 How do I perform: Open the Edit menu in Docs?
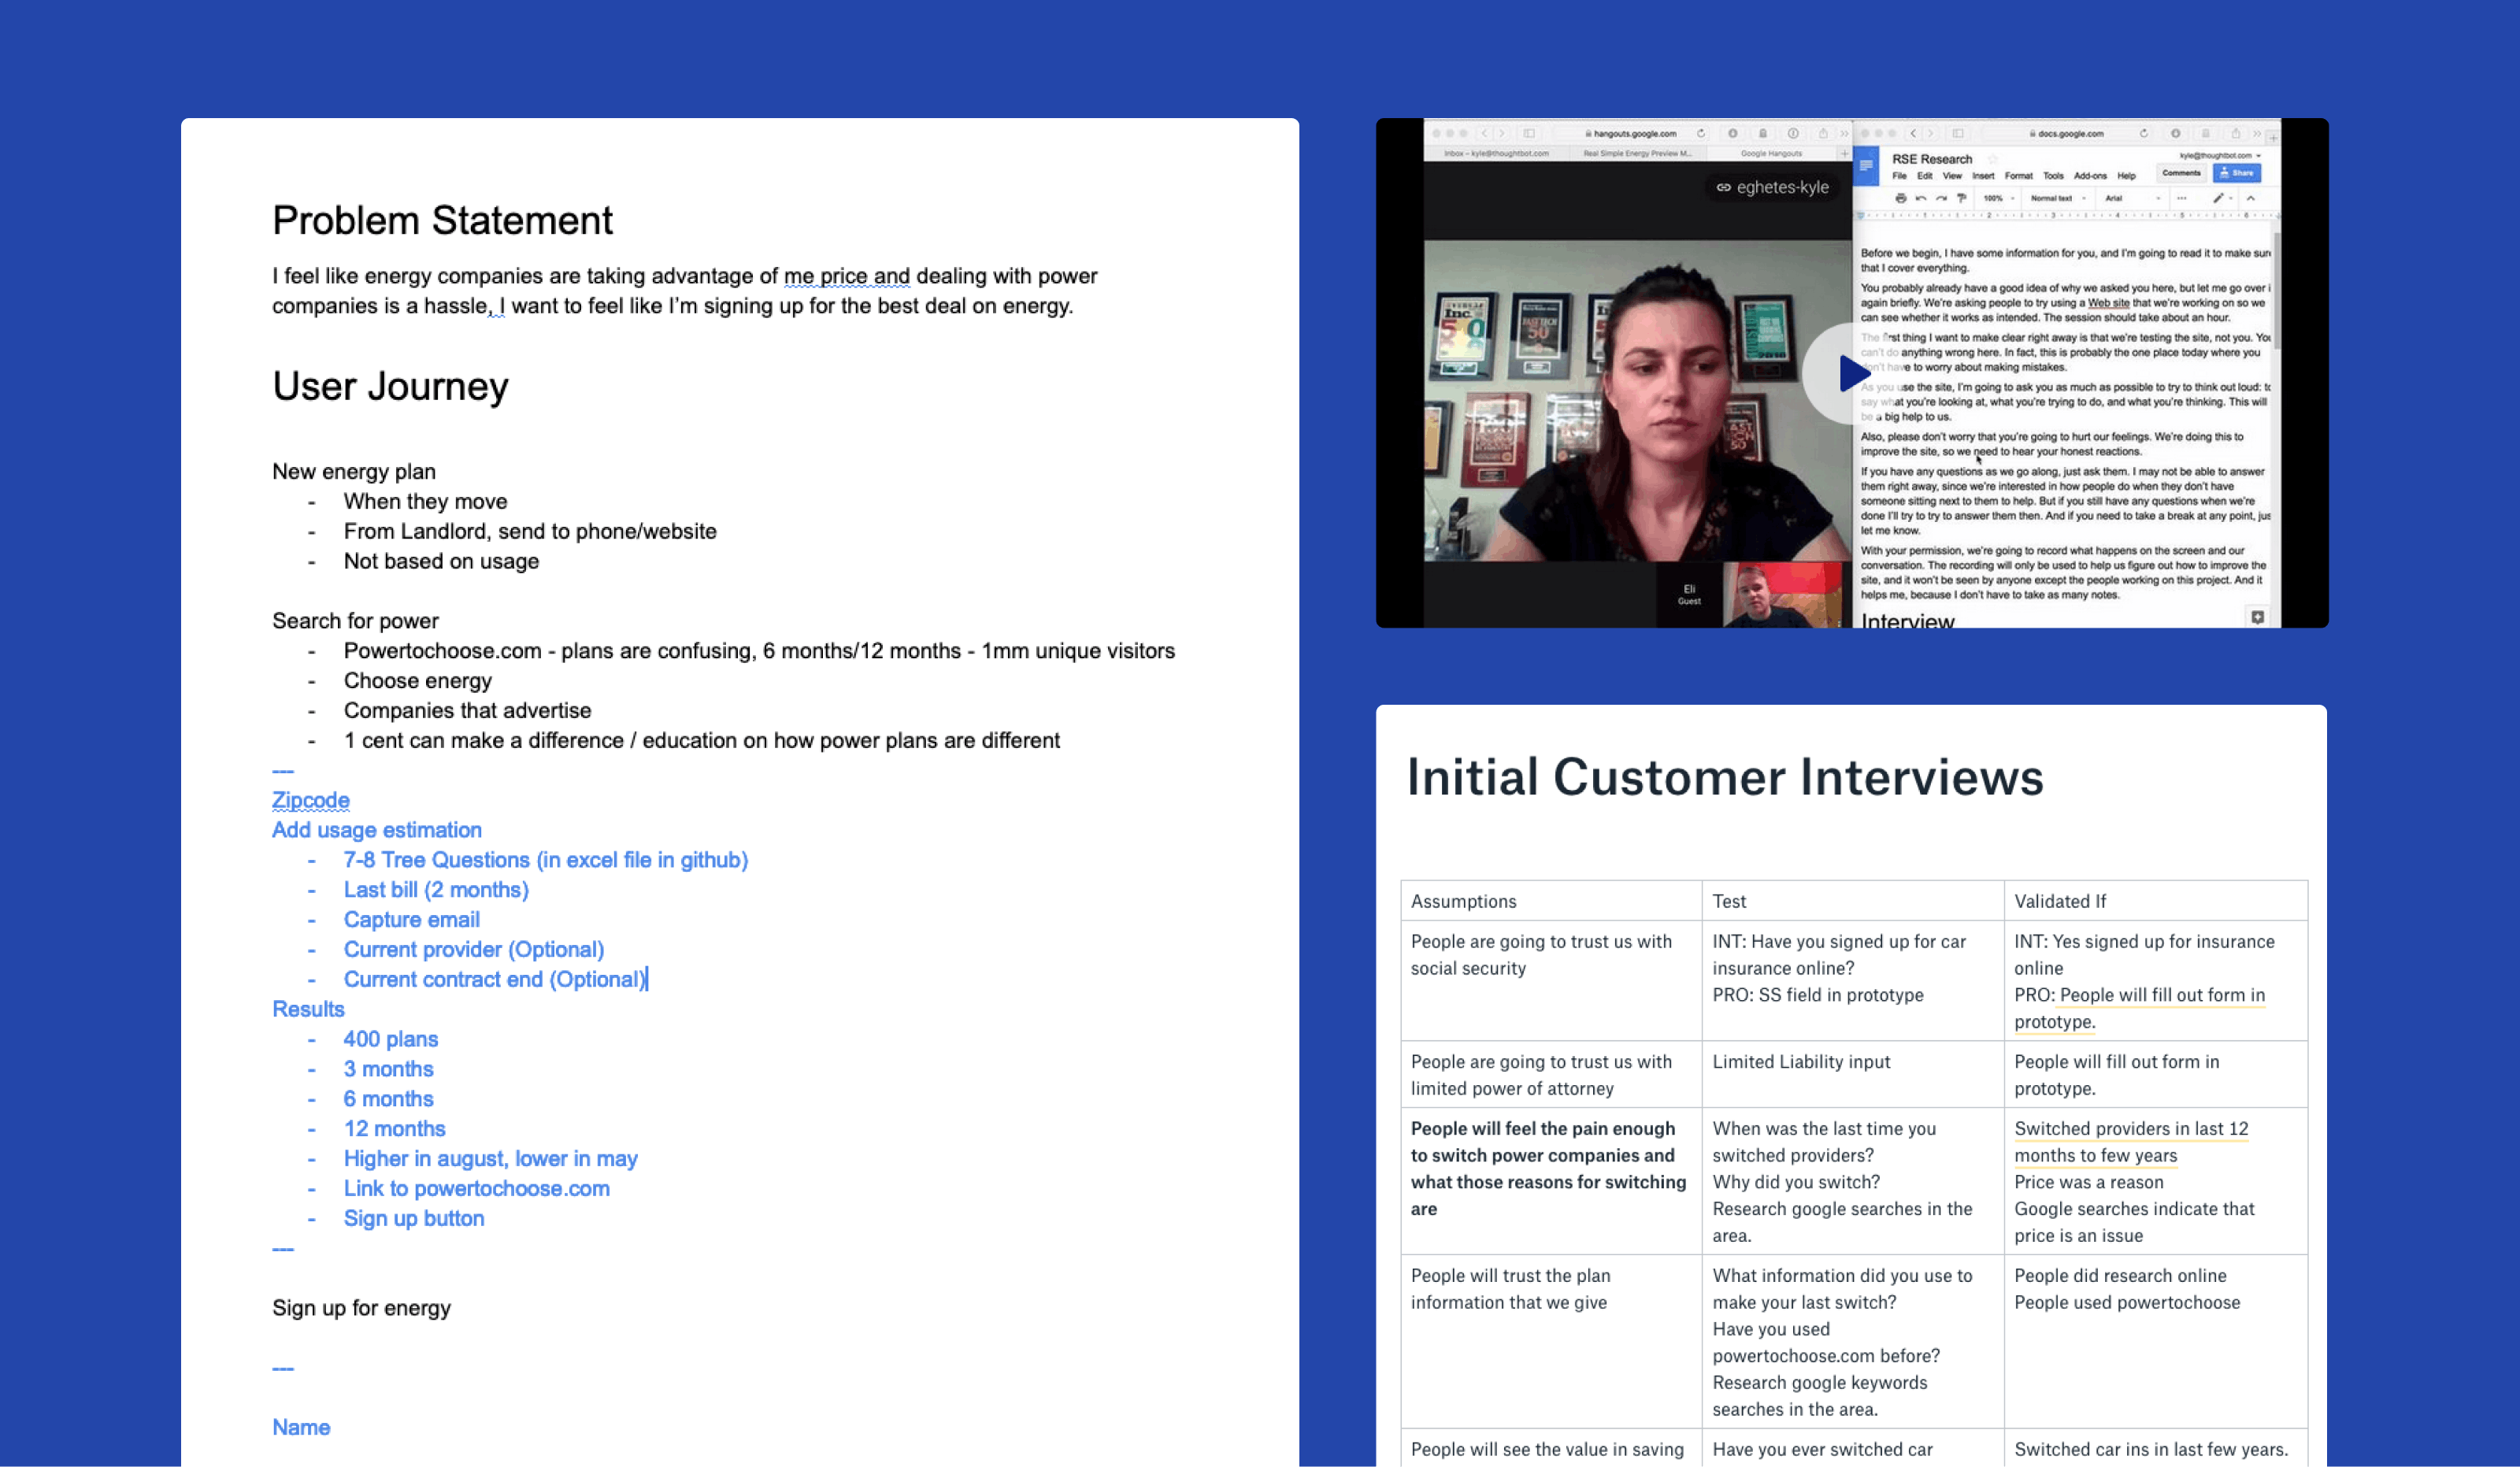(1925, 176)
